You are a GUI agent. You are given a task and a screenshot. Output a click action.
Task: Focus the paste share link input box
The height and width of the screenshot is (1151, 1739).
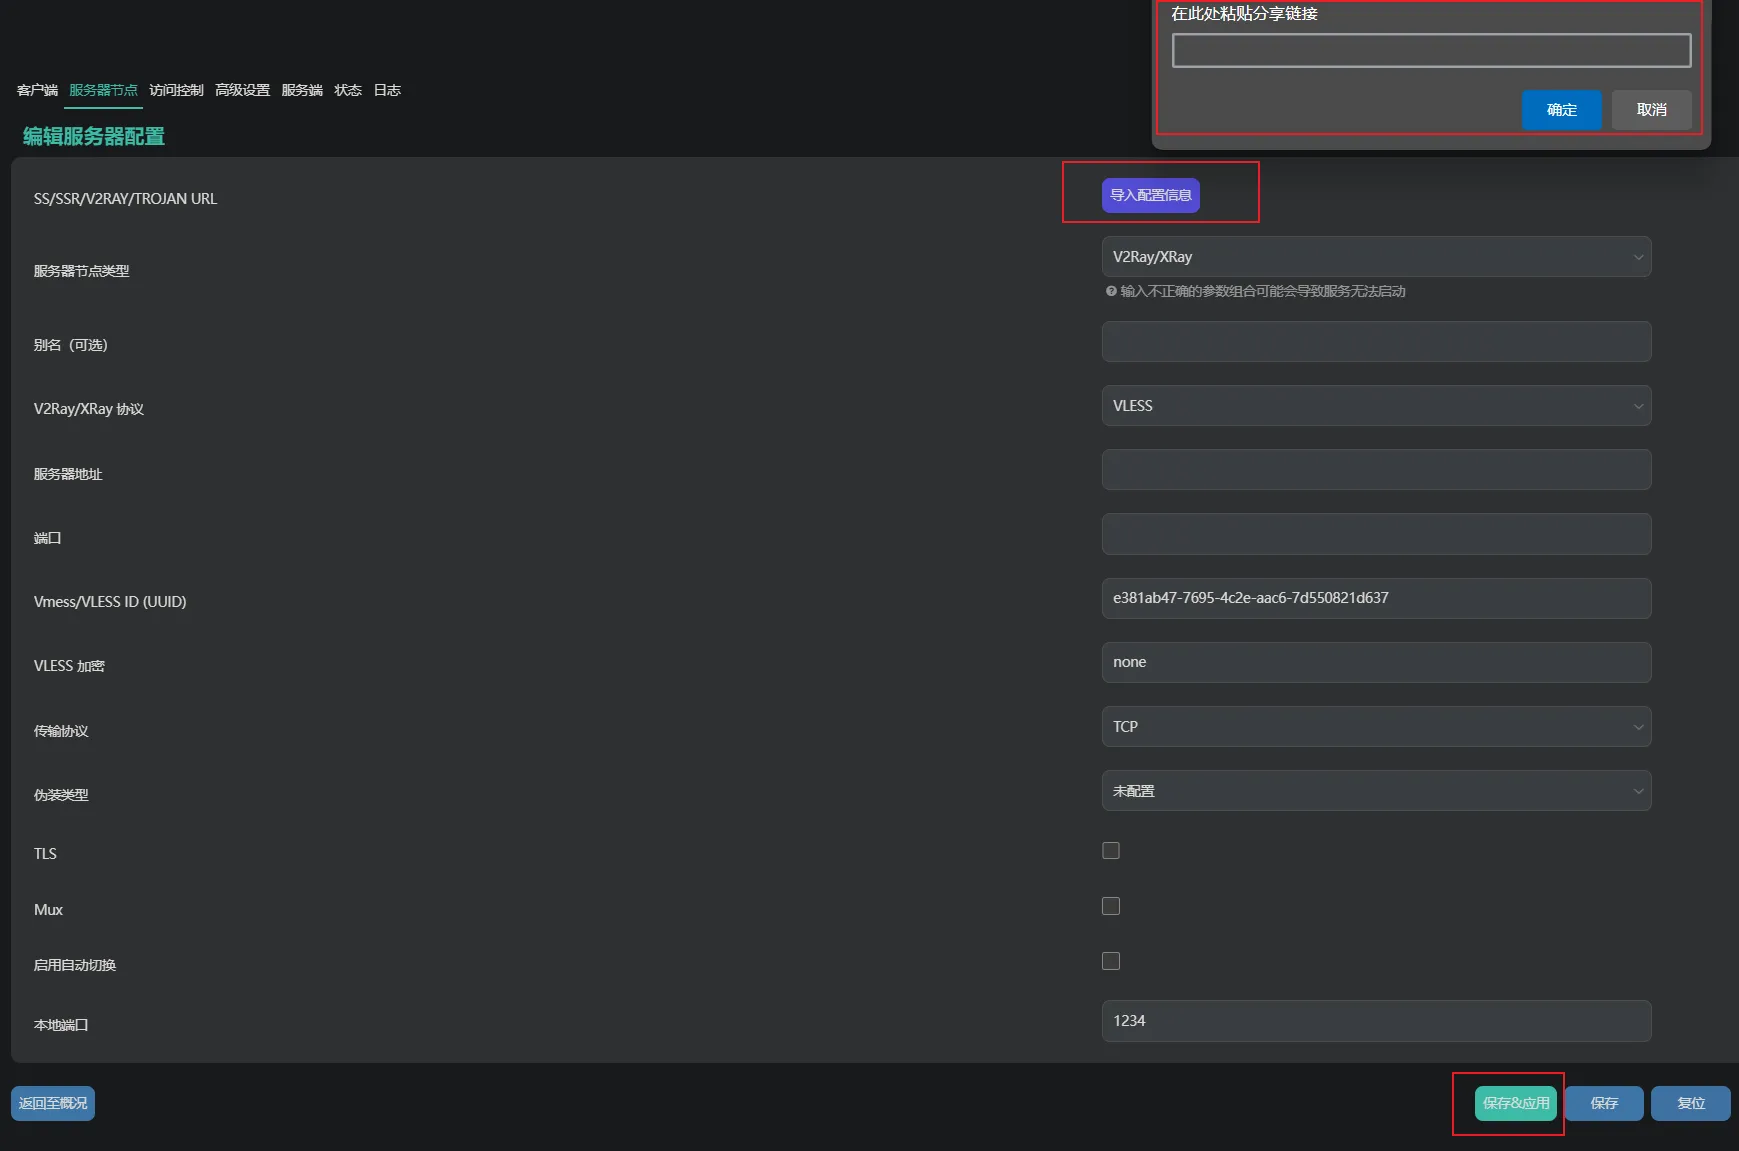click(x=1431, y=51)
